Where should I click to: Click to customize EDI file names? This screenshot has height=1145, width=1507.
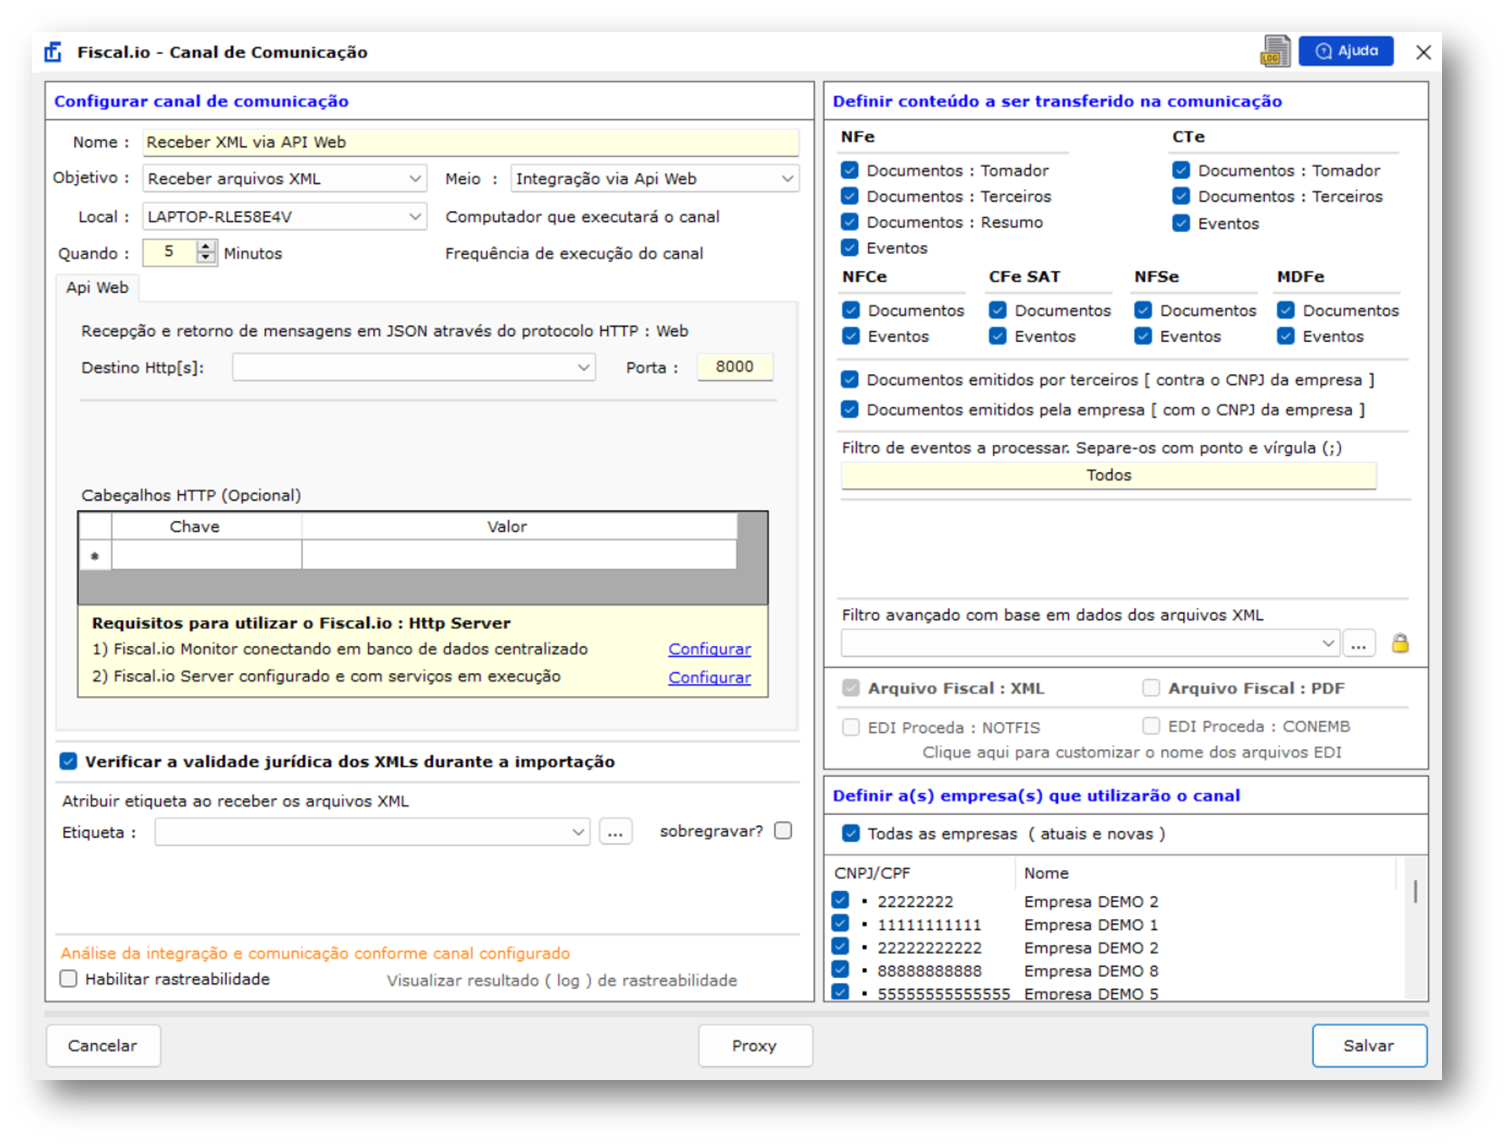click(x=1131, y=752)
